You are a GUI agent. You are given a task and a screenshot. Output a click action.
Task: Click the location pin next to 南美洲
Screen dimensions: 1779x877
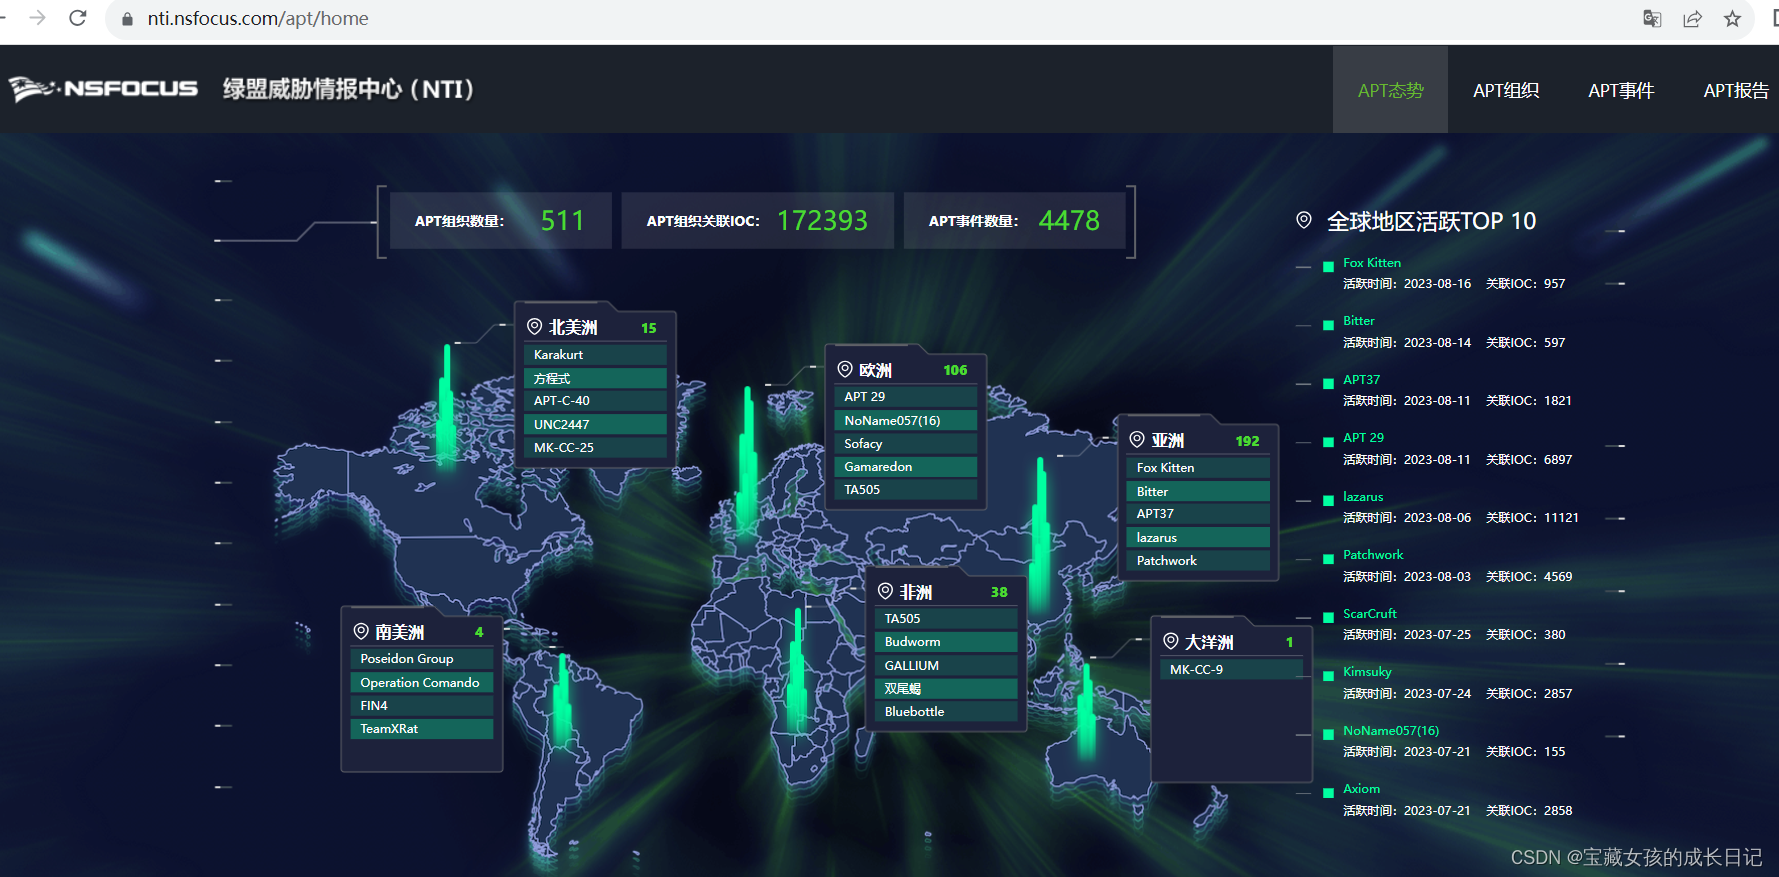(x=361, y=631)
